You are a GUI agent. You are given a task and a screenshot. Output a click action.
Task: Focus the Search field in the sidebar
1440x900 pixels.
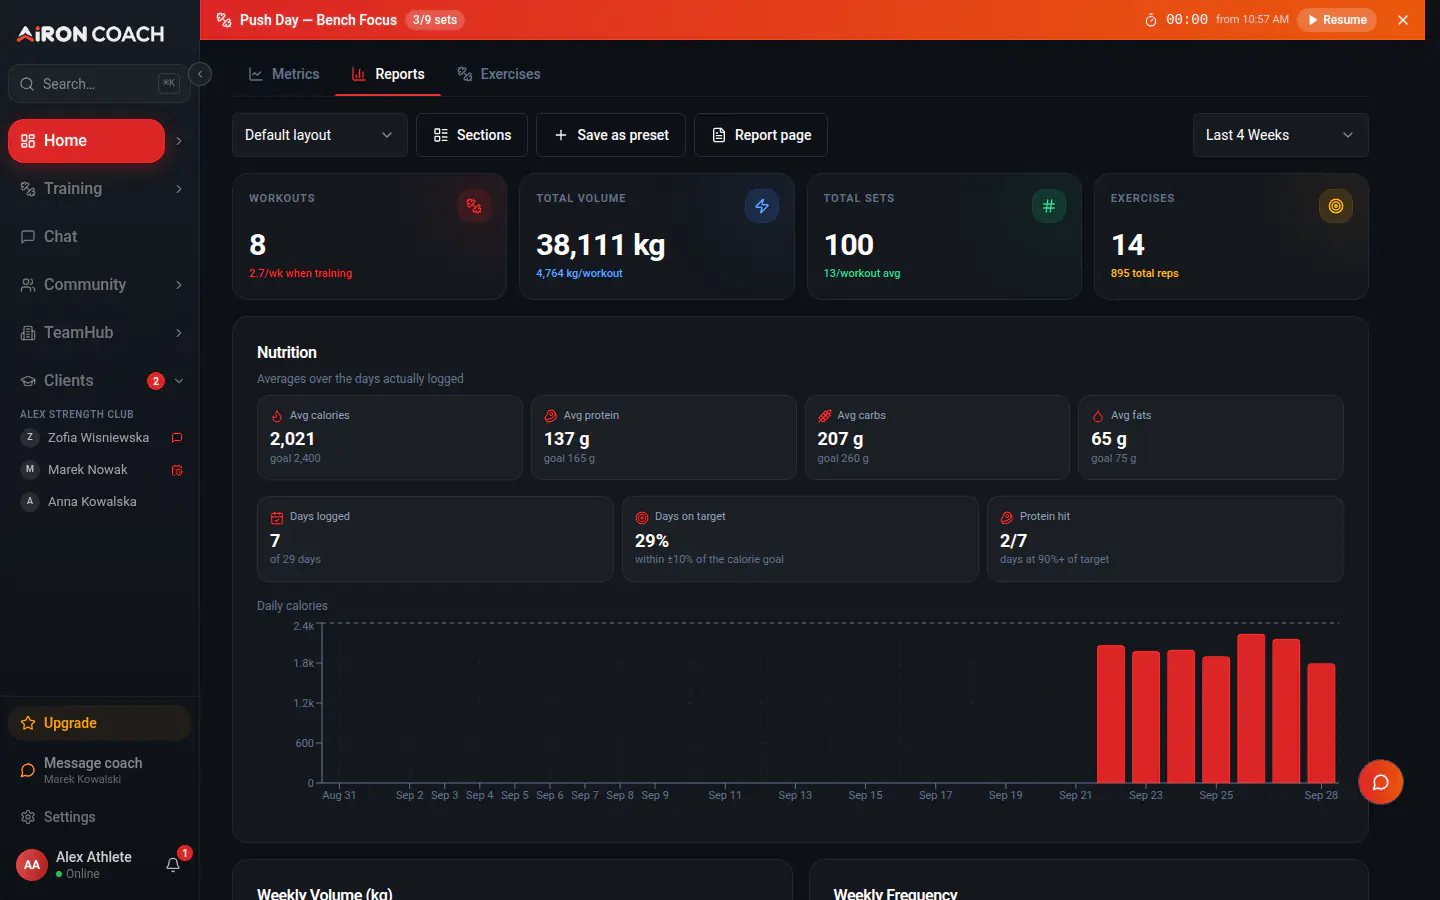[x=98, y=84]
